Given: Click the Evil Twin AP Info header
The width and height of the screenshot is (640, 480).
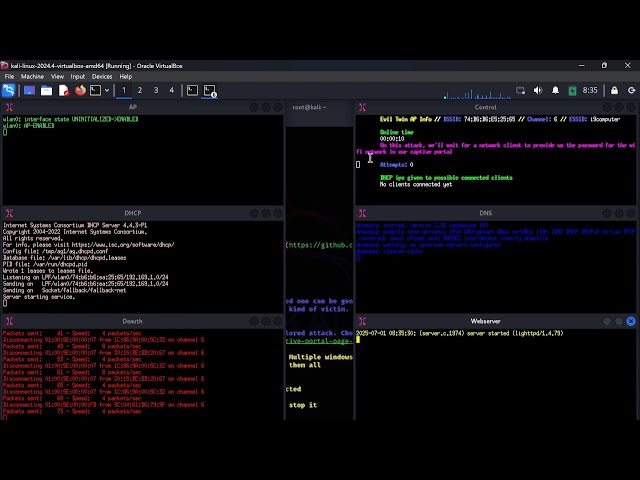Looking at the screenshot, I should pyautogui.click(x=406, y=119).
